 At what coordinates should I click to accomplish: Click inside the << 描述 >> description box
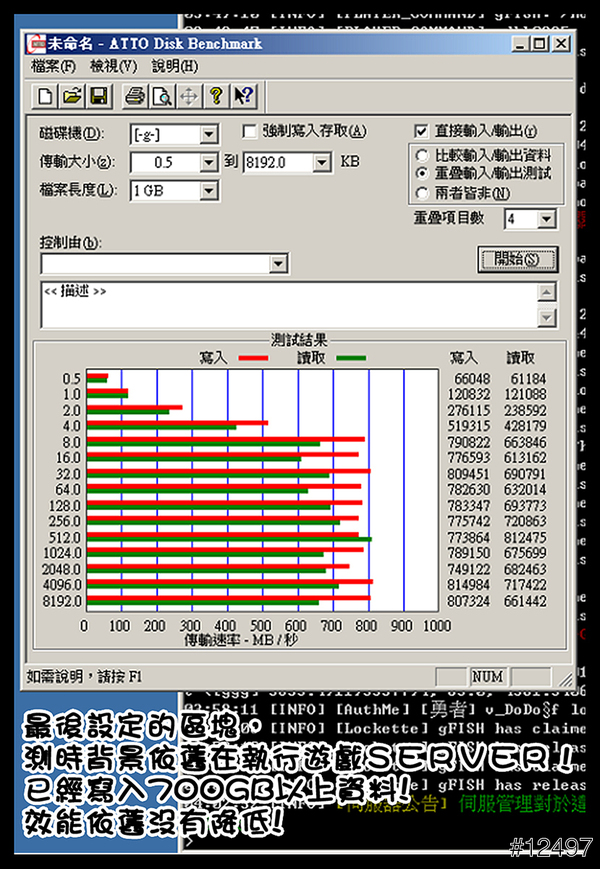[x=288, y=305]
